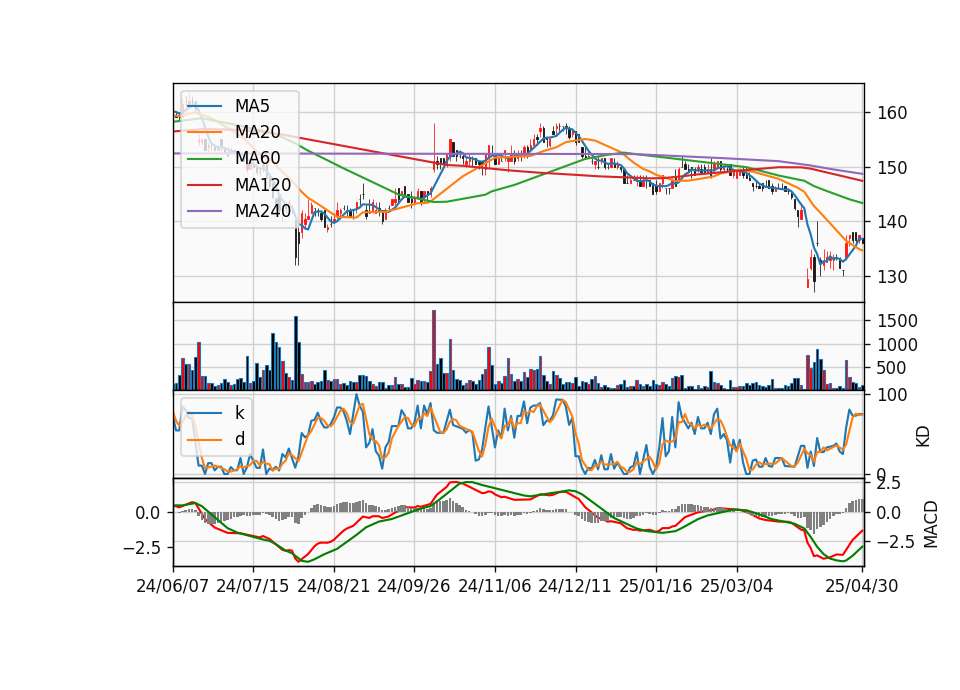Click the 25/03/04 date label

(737, 586)
